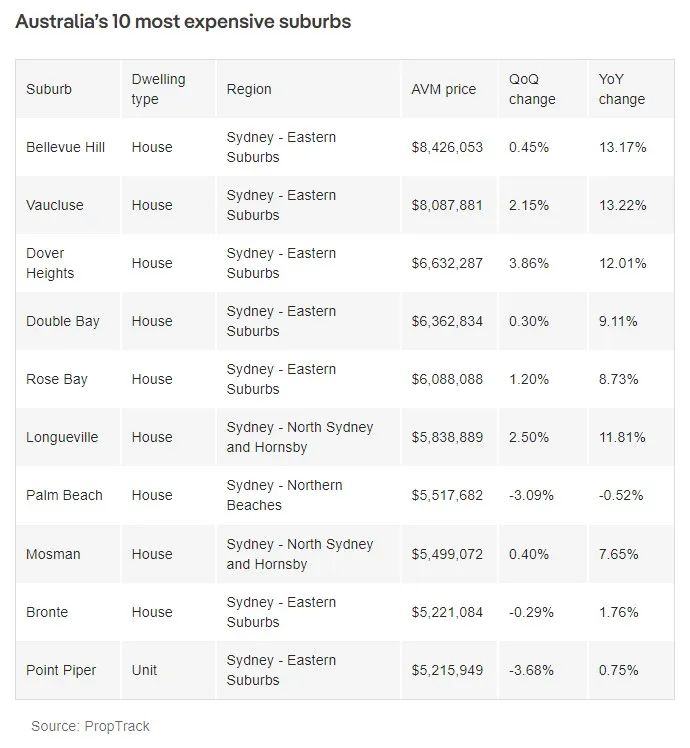
Task: Click the Dover Heights suburb name
Action: point(50,263)
